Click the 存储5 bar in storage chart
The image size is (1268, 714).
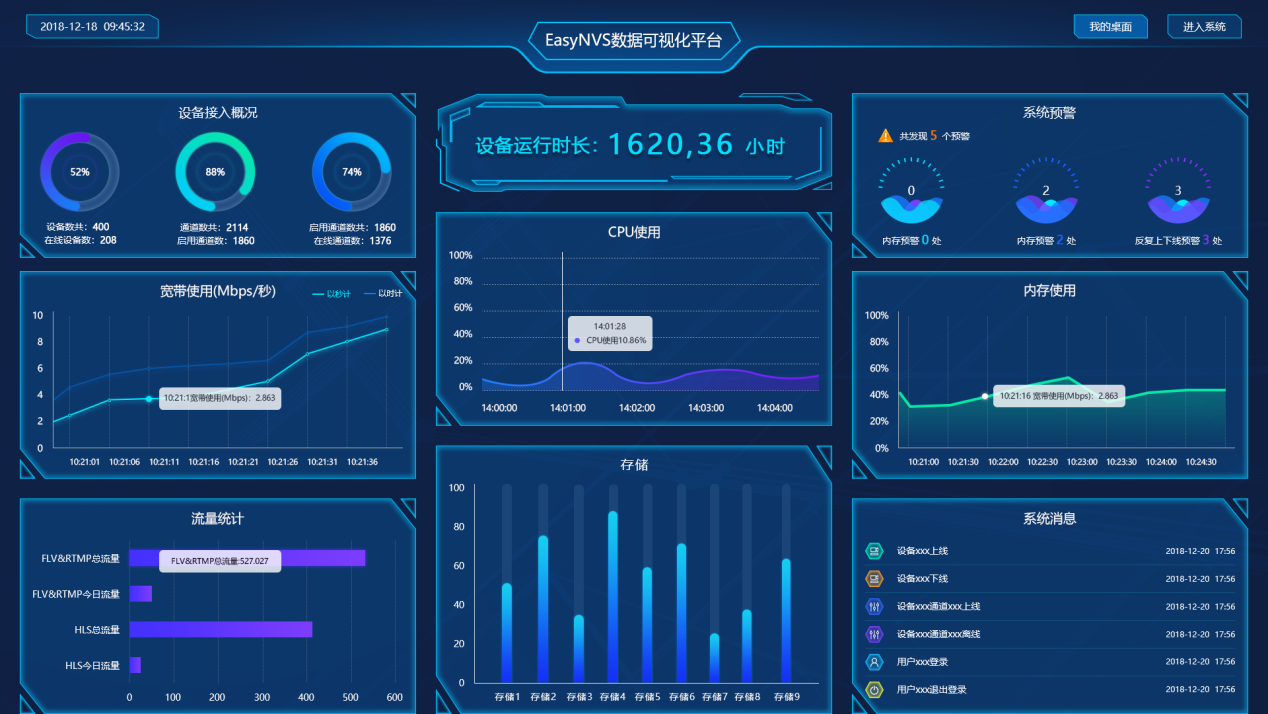pos(647,625)
